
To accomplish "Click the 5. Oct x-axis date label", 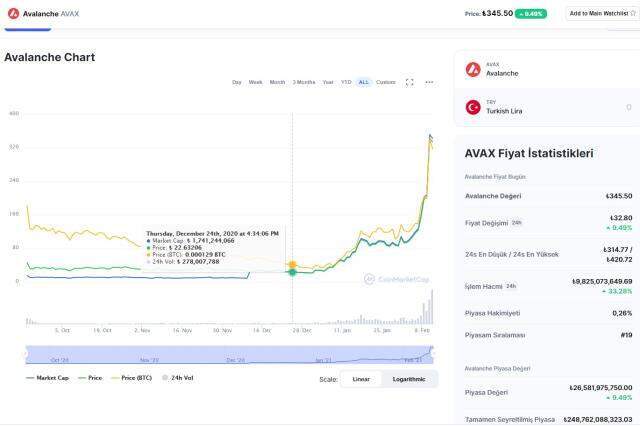I will [x=62, y=330].
